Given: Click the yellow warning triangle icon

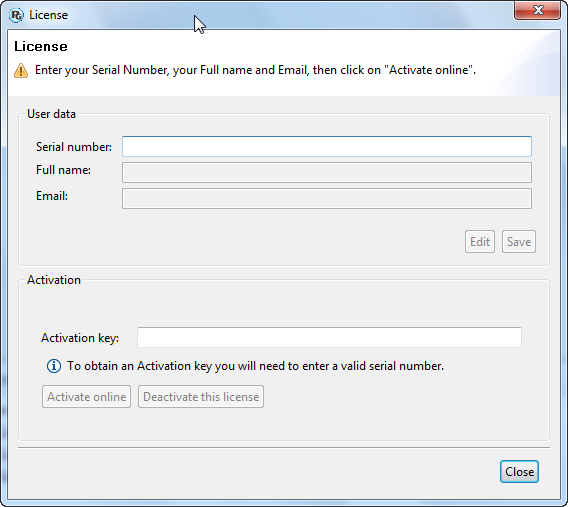Looking at the screenshot, I should pyautogui.click(x=21, y=70).
